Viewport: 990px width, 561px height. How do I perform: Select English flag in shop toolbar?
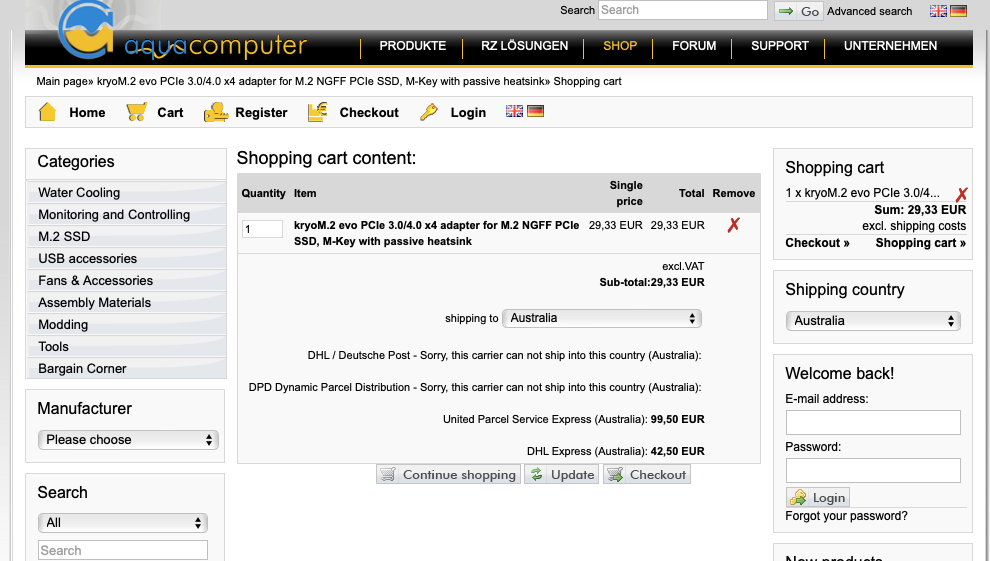point(515,111)
